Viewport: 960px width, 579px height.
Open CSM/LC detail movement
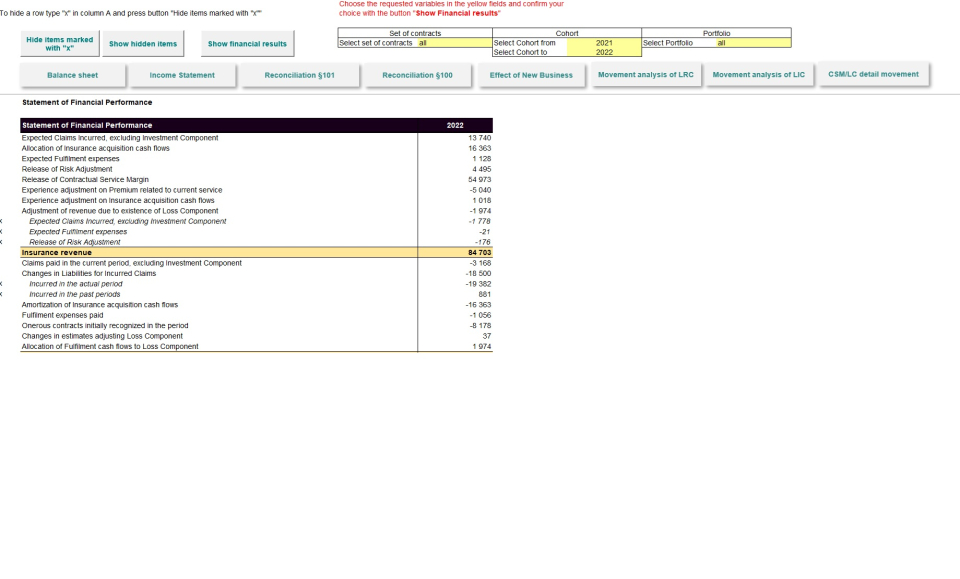(873, 74)
